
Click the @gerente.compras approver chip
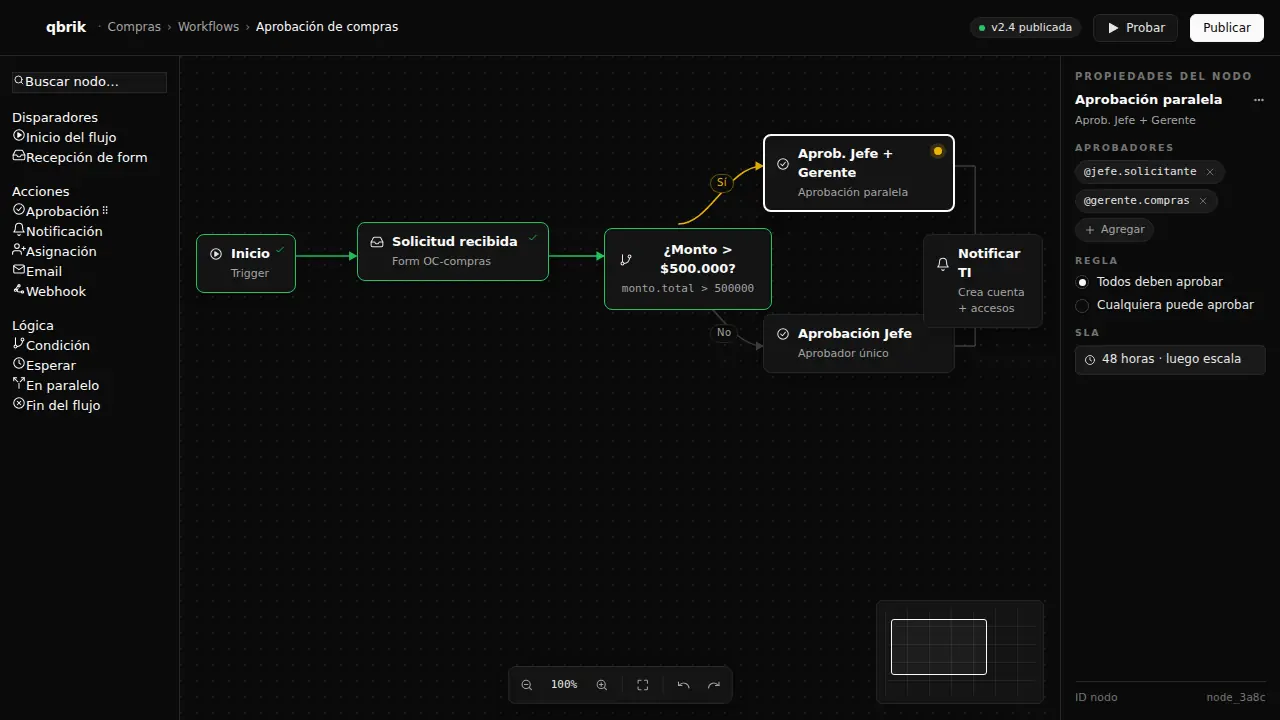coord(1146,201)
